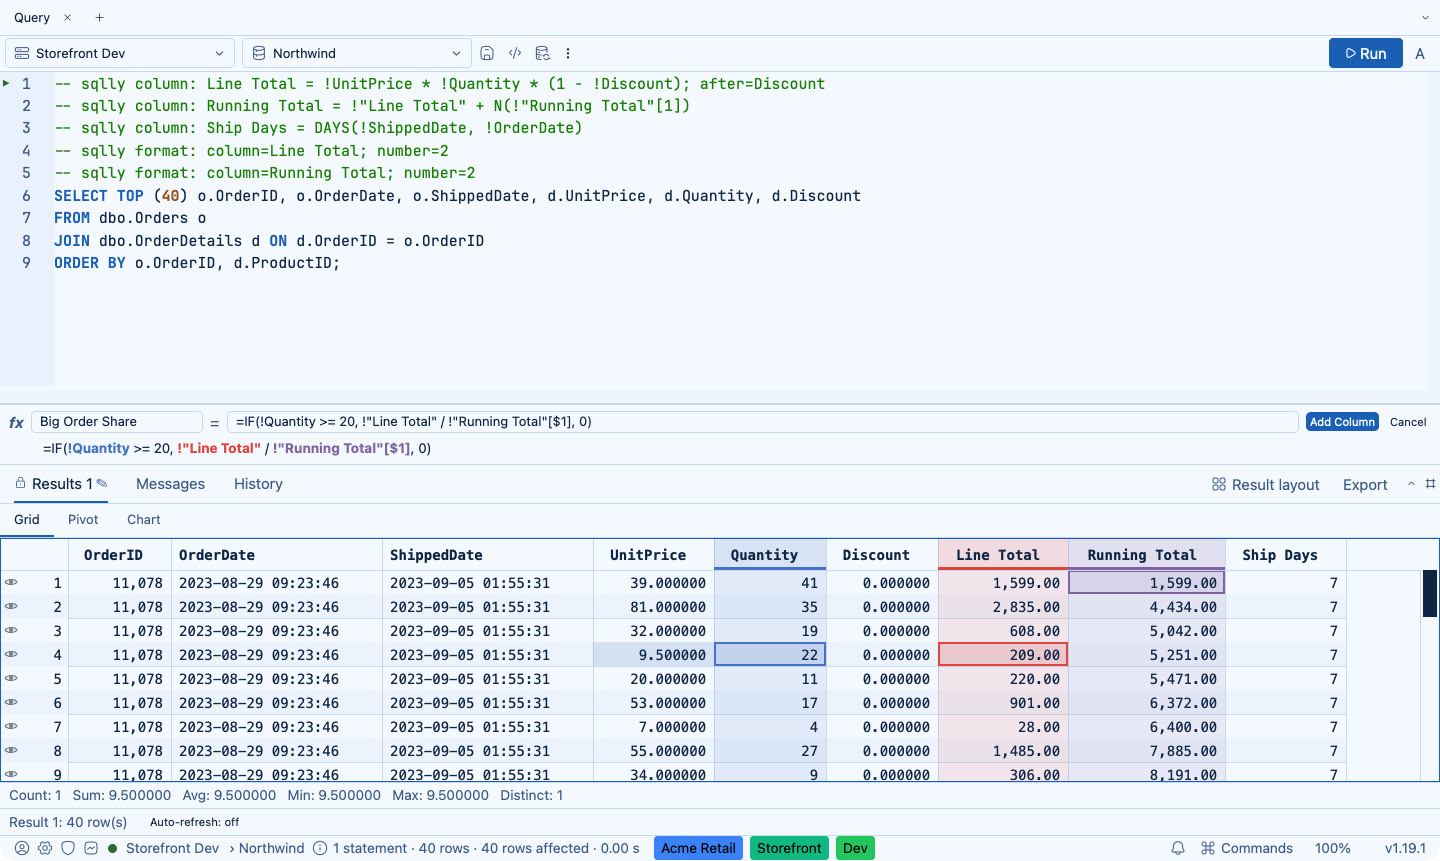Click the 'A' icon right of Run
Screen dimensions: 1440x861
pyautogui.click(x=1420, y=54)
